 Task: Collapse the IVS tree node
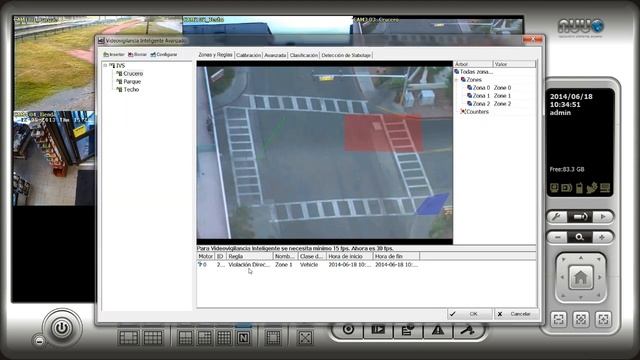(x=105, y=65)
